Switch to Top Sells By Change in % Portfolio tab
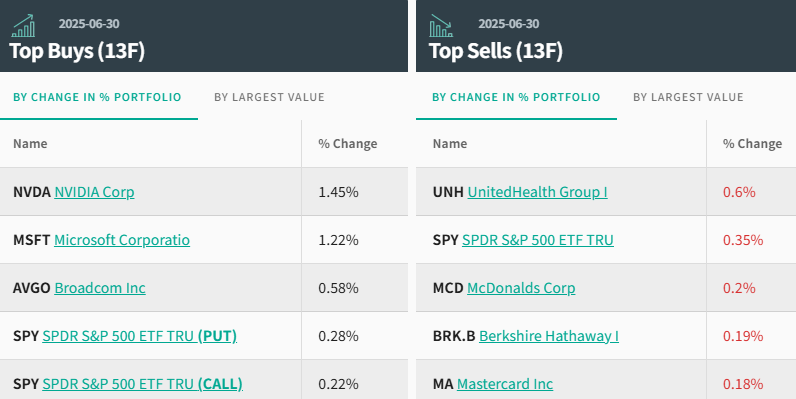Viewport: 796px width, 399px height. coord(516,97)
